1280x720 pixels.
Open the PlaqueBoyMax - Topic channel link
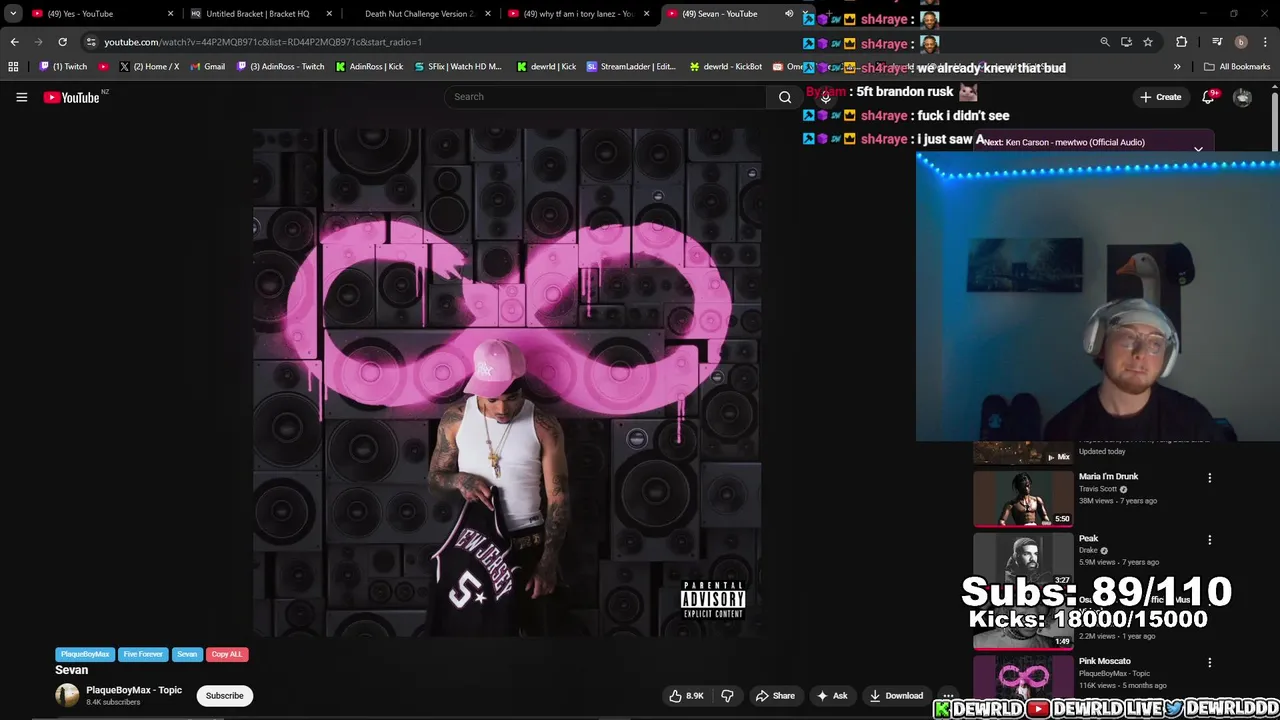click(134, 690)
